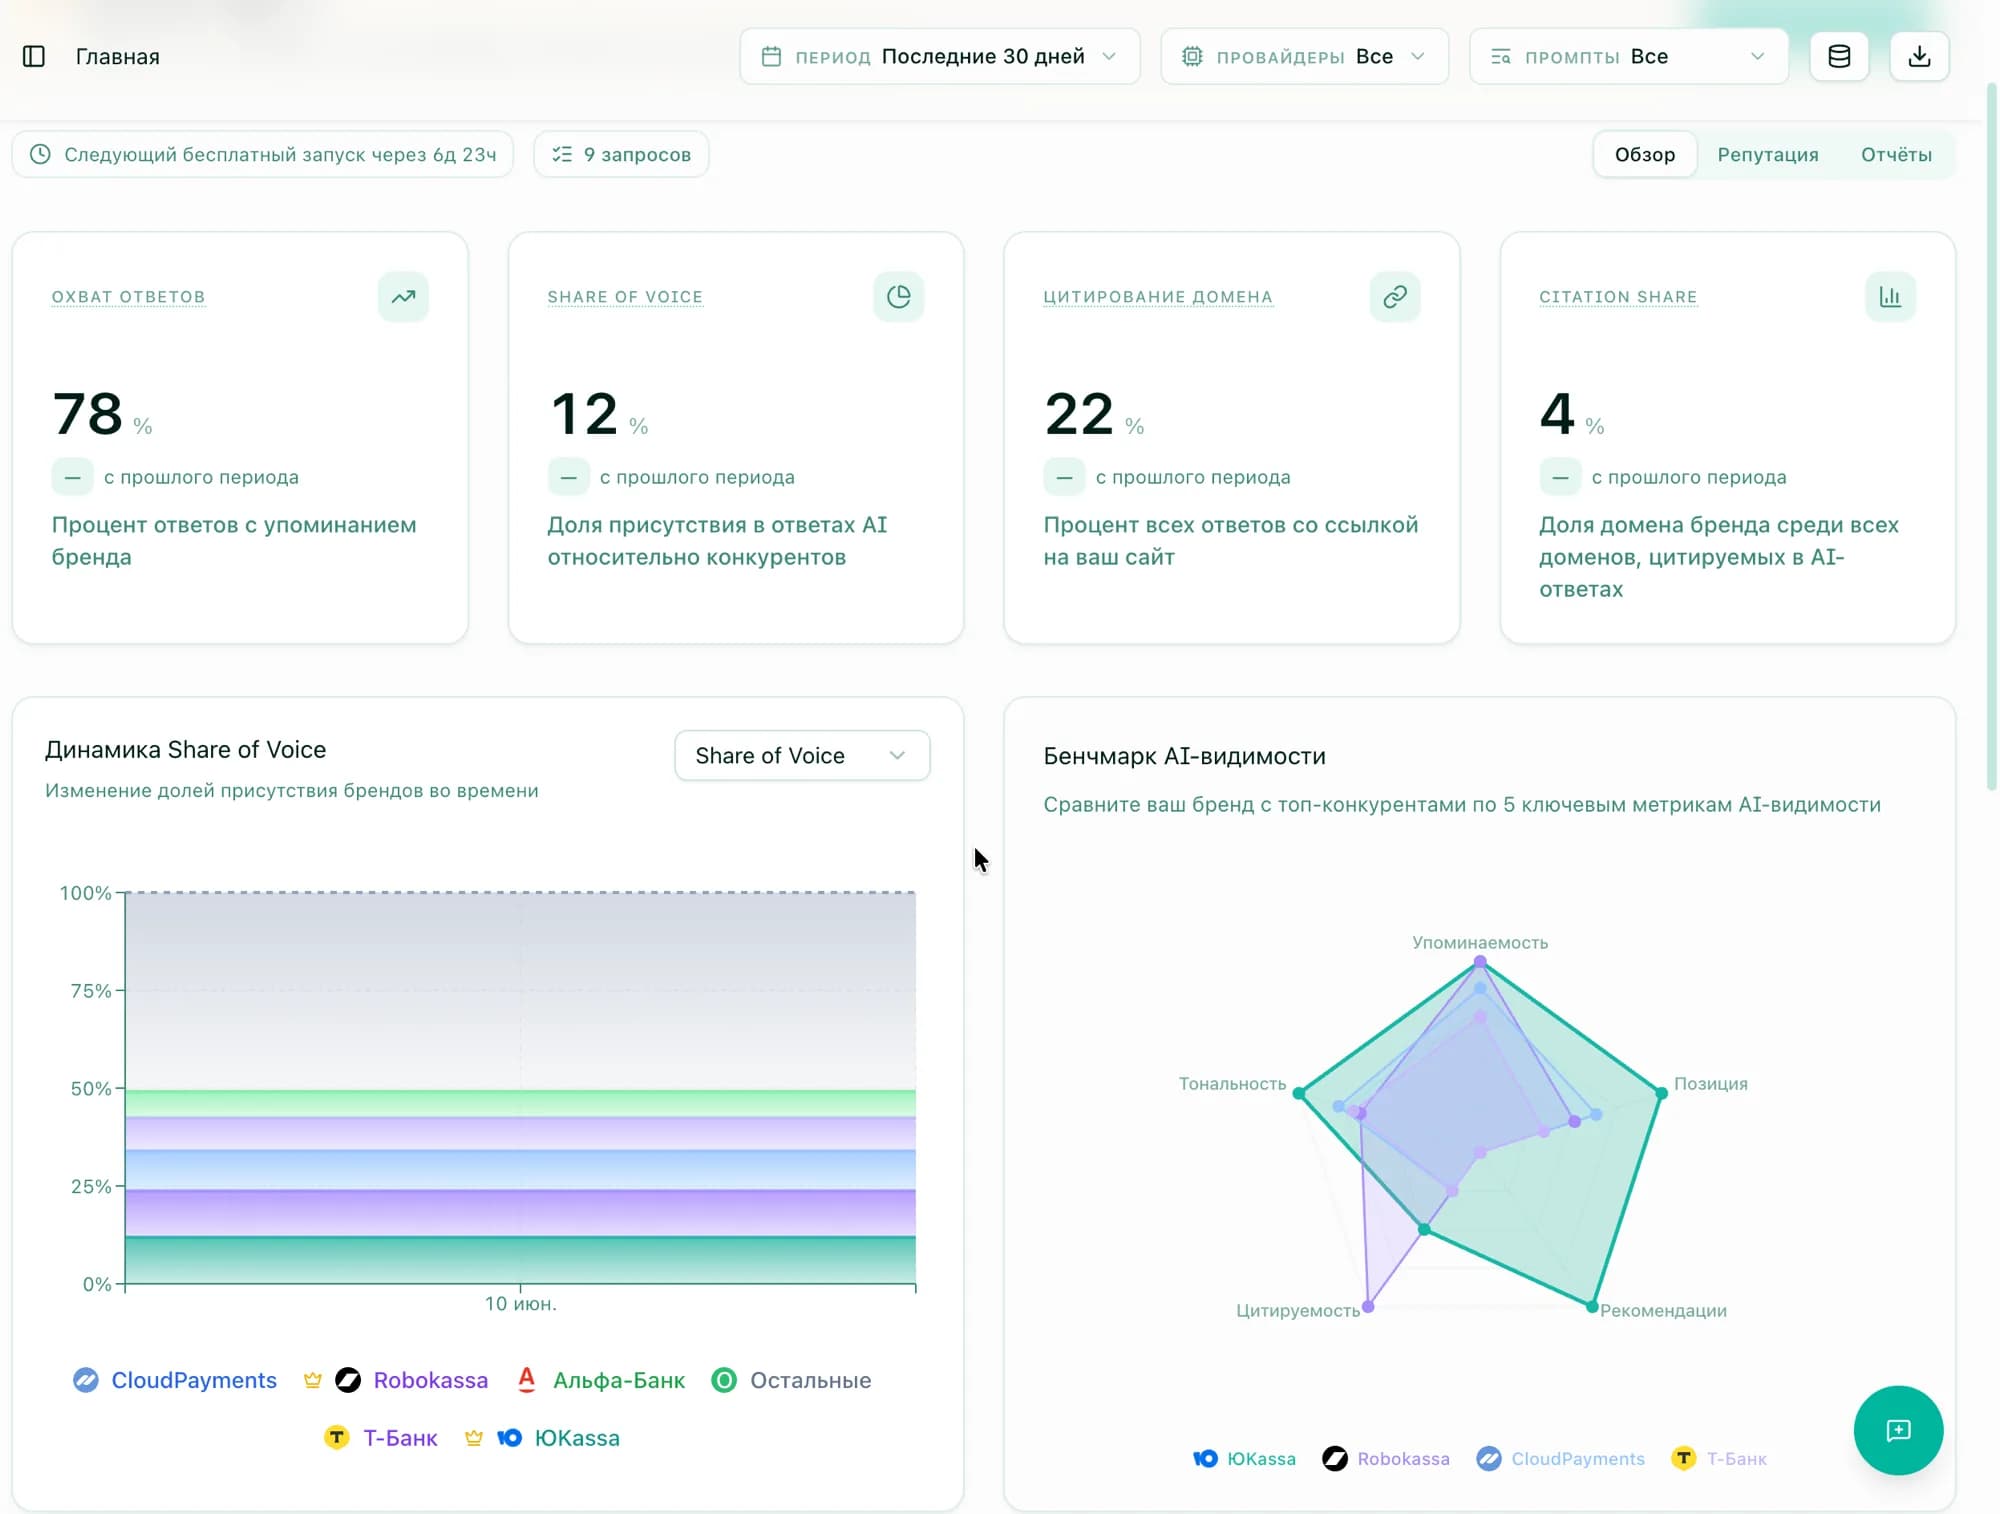This screenshot has width=2000, height=1514.
Task: Click the crown icon before ЮKassa
Action: [x=474, y=1438]
